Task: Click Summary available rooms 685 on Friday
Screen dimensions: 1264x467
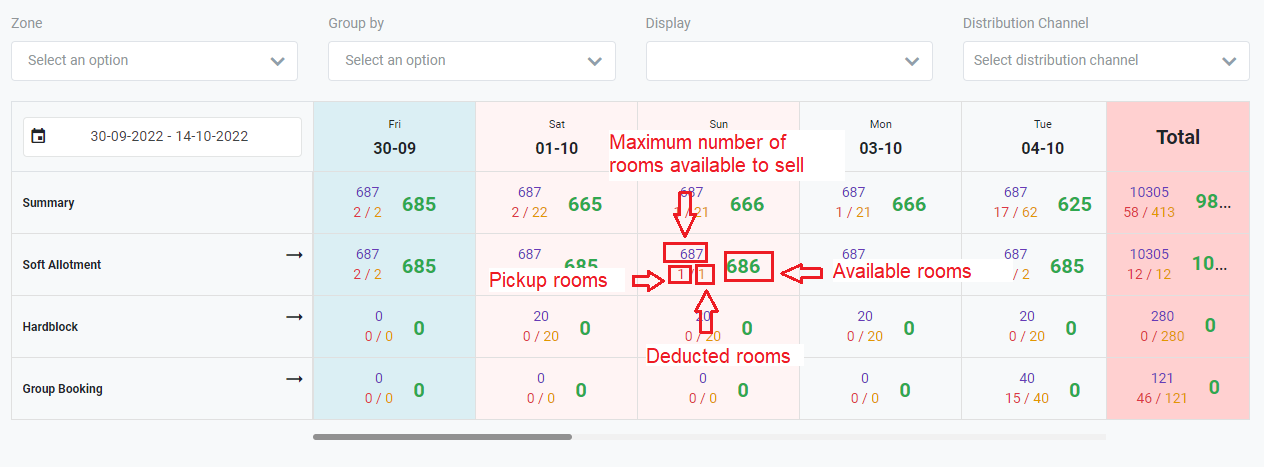Action: (419, 204)
